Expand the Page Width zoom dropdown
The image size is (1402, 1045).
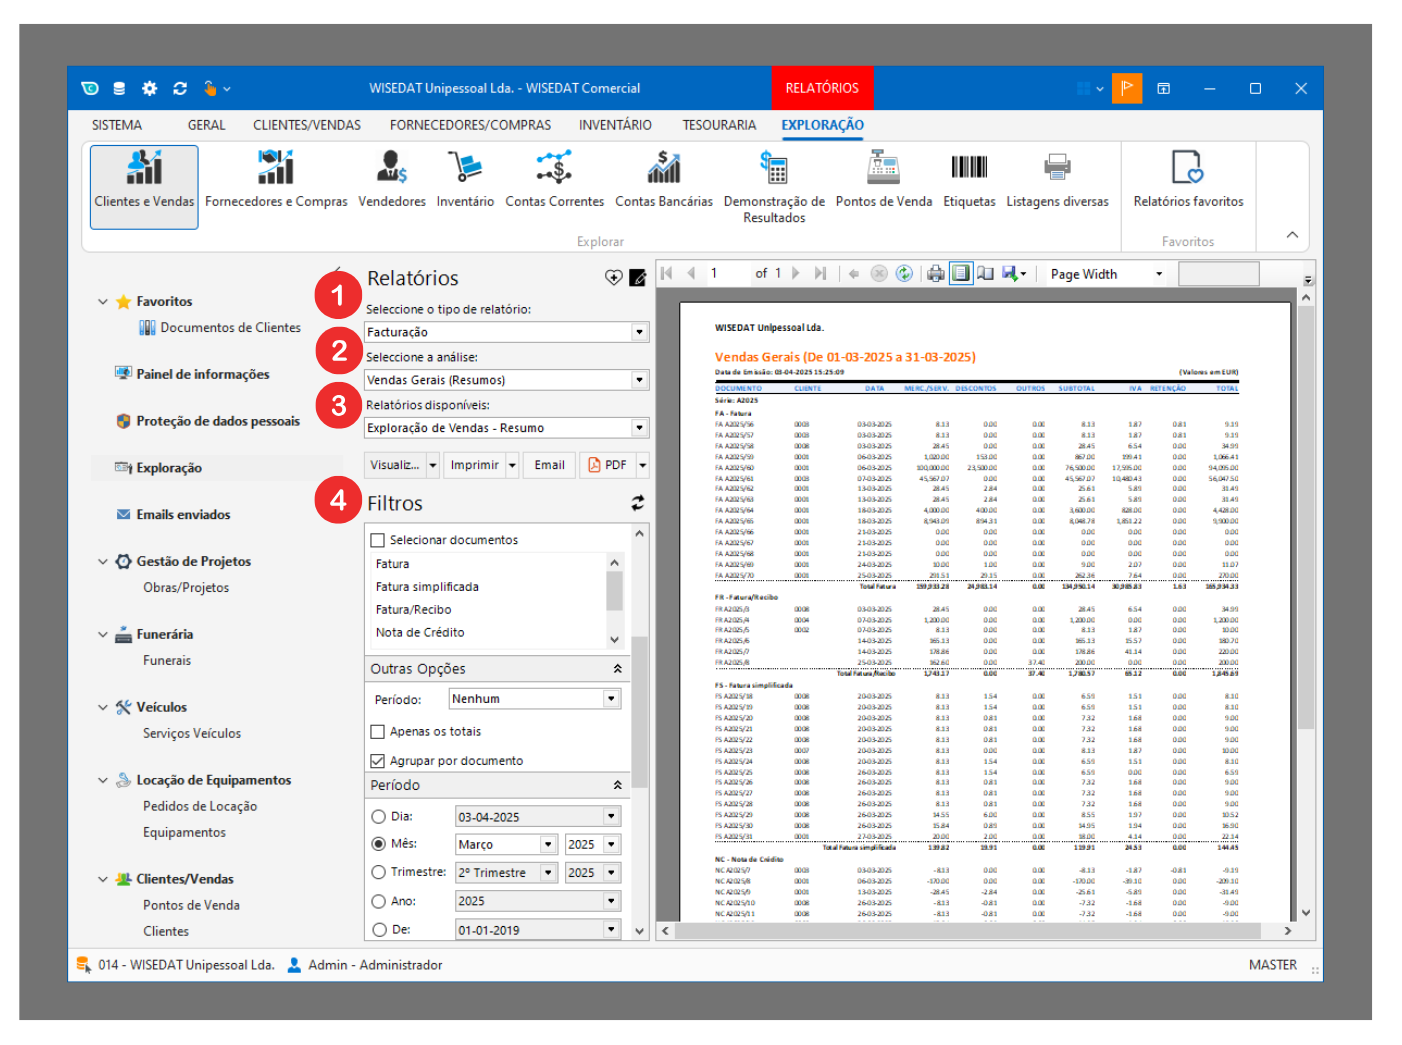[x=1159, y=274]
